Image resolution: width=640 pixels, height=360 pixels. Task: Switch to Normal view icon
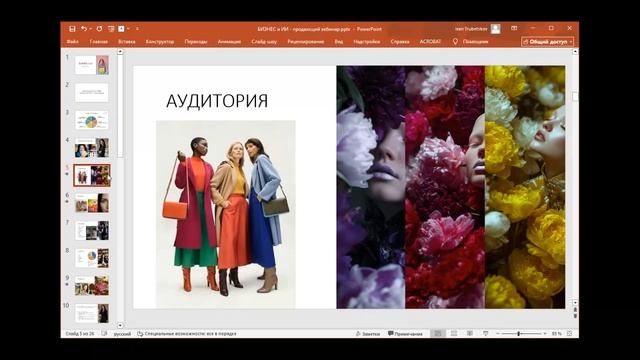pos(438,334)
